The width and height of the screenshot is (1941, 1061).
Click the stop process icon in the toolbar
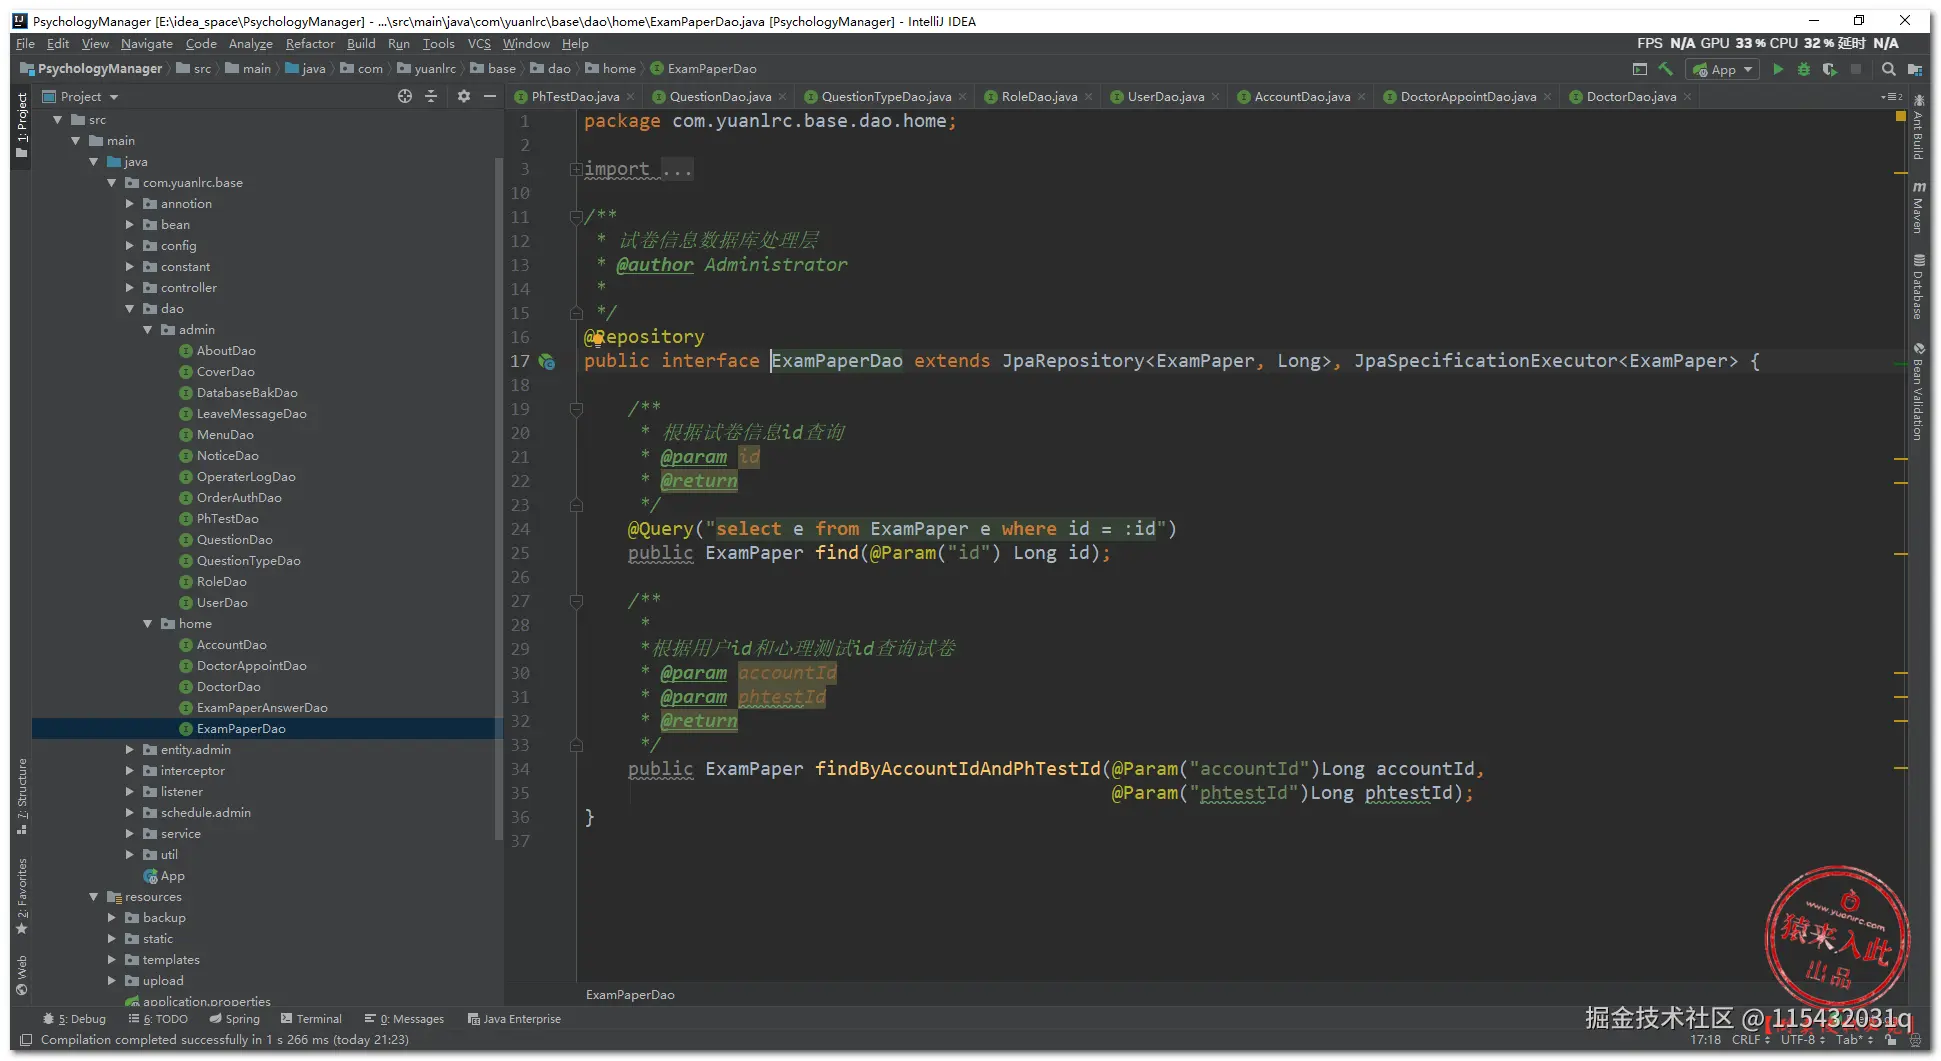1856,69
